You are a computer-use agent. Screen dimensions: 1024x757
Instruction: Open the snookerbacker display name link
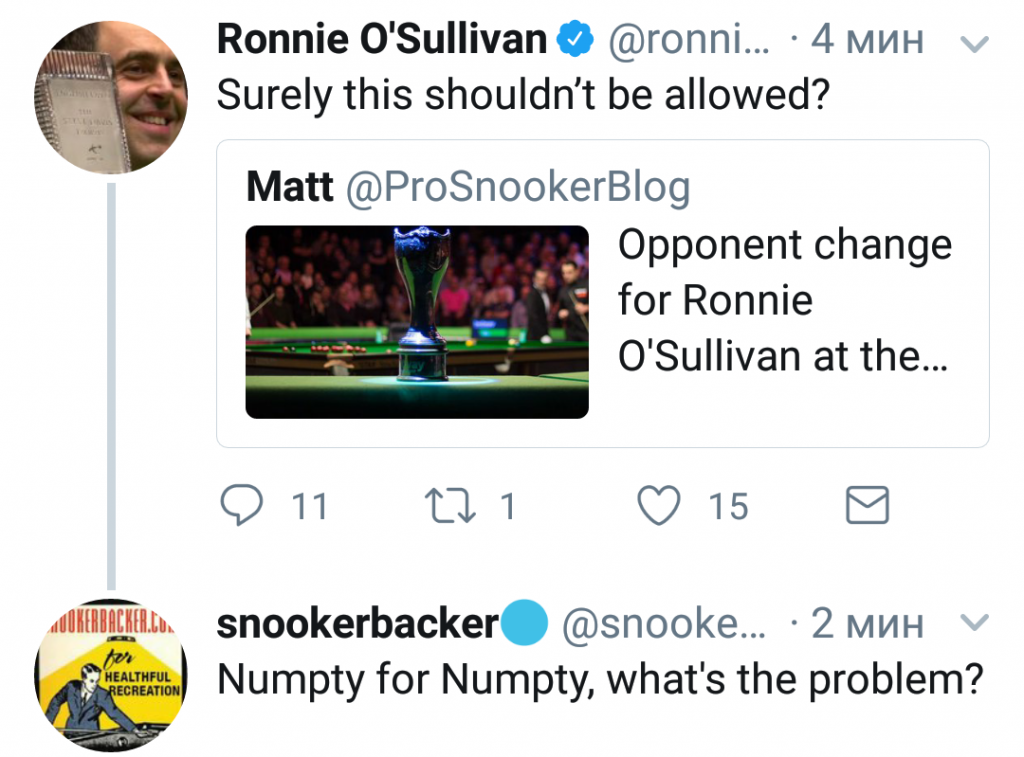point(357,624)
